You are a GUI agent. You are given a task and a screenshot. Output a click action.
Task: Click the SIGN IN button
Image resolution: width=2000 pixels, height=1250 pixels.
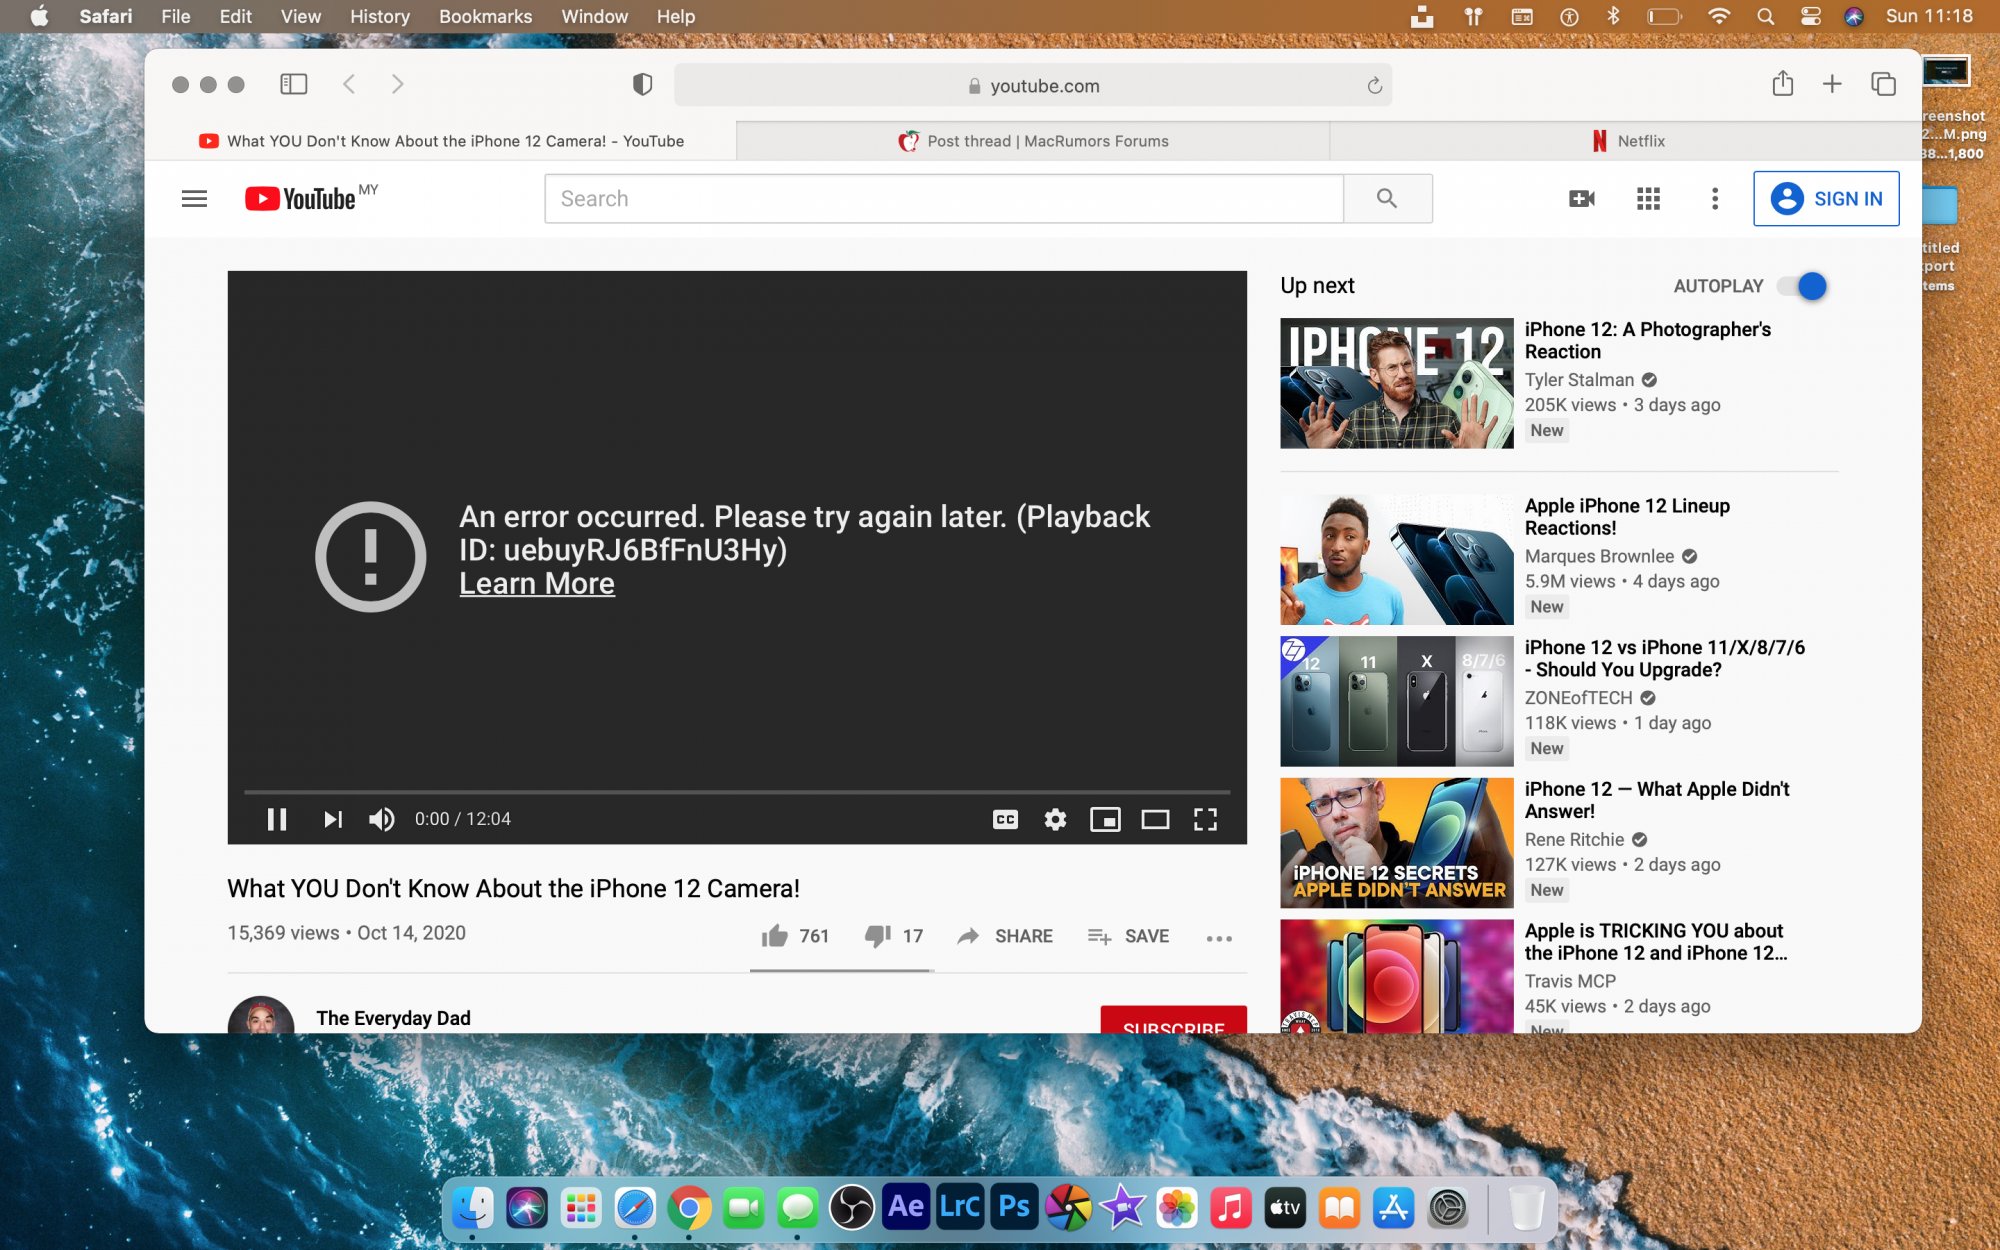click(1826, 199)
